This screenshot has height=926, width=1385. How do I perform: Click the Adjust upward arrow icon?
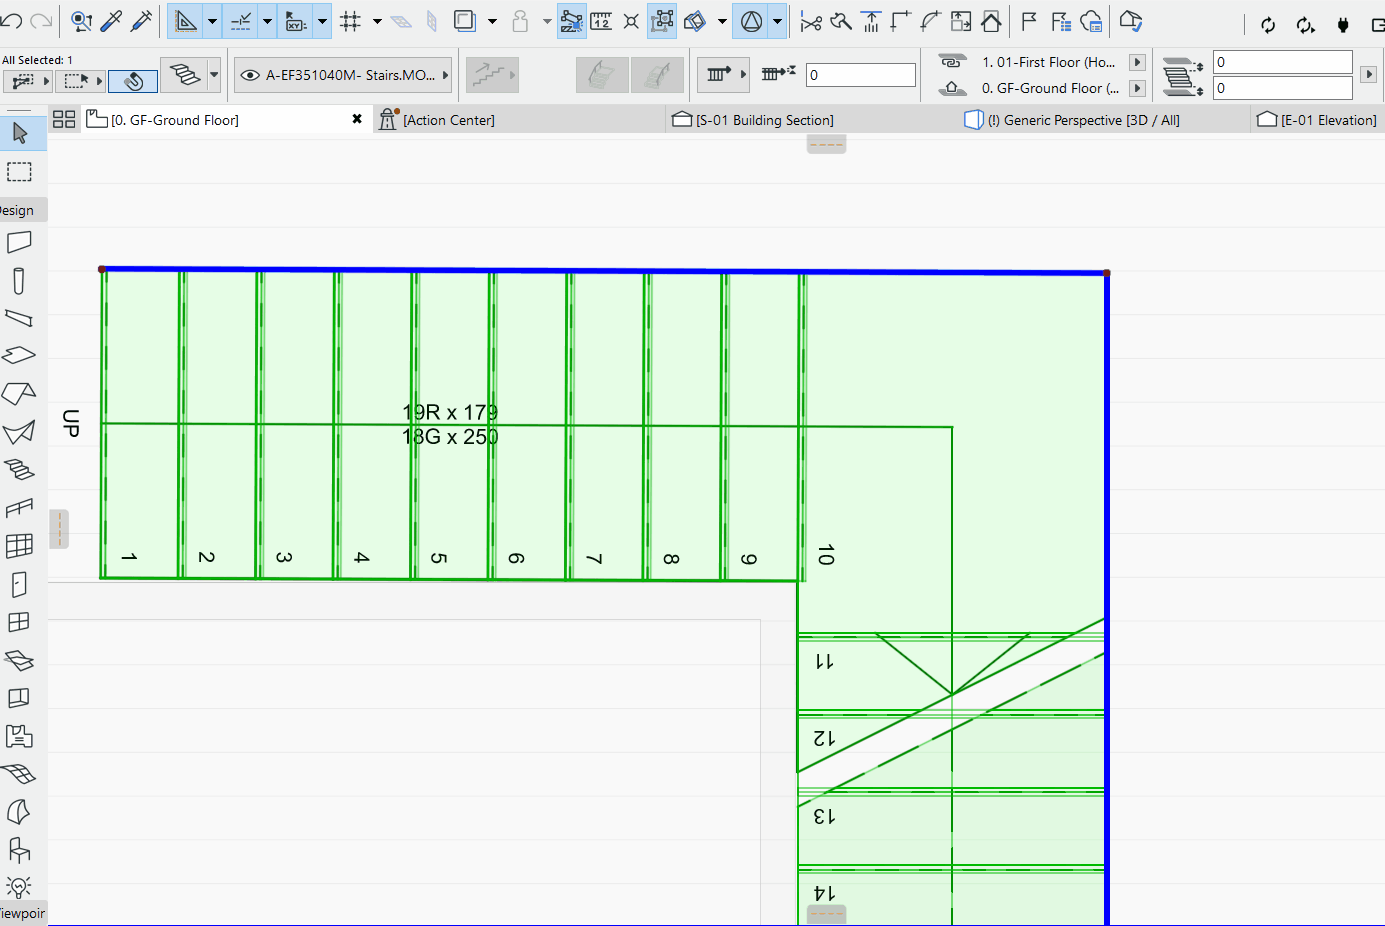[x=871, y=21]
